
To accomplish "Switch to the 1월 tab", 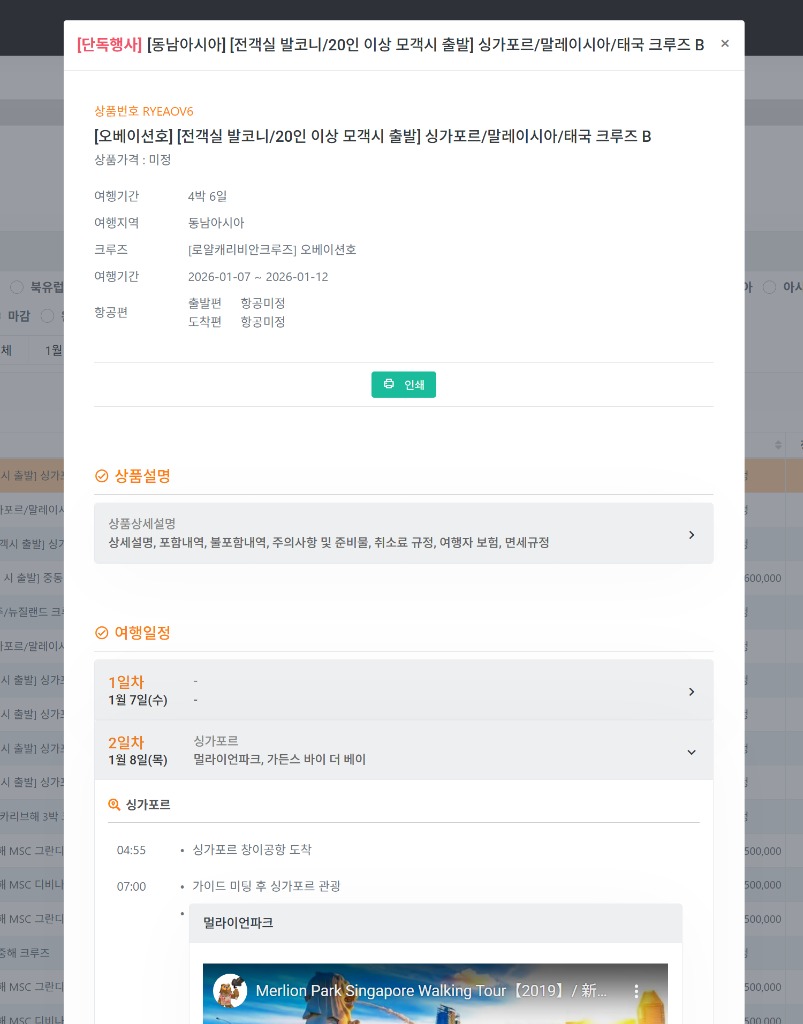I will coord(52,350).
